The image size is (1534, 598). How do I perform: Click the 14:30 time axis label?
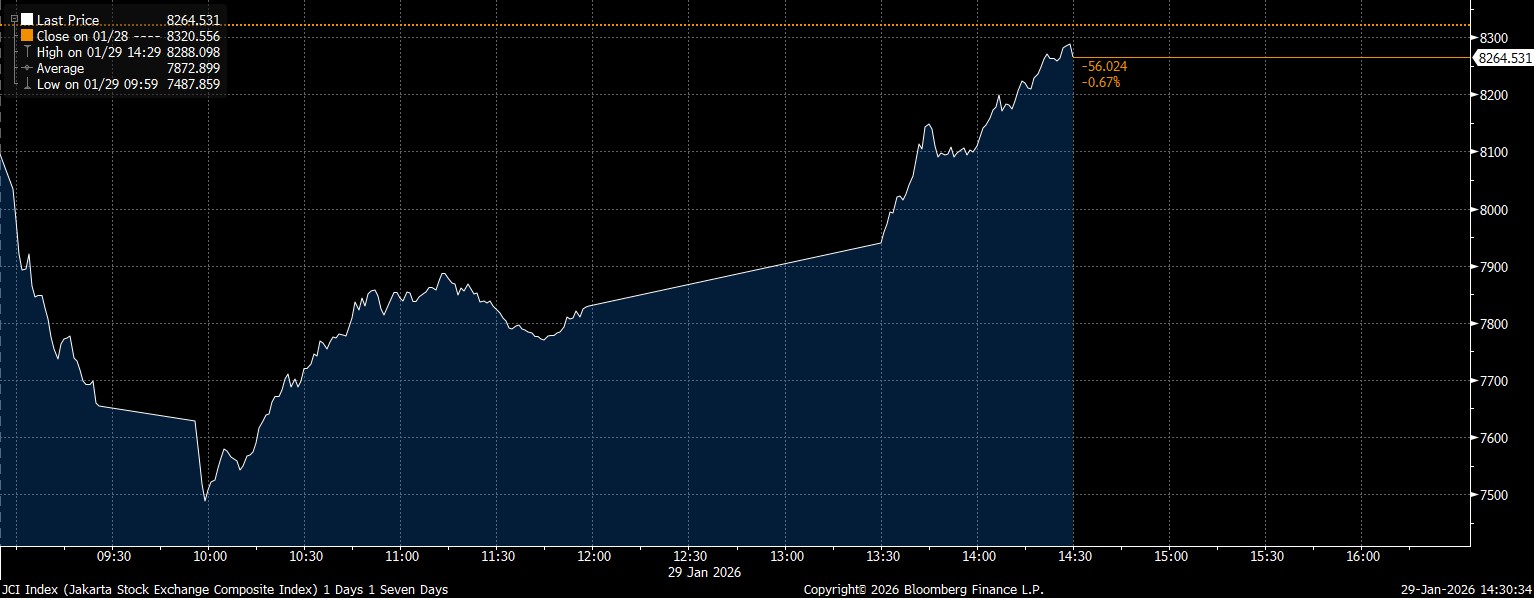(x=1074, y=556)
